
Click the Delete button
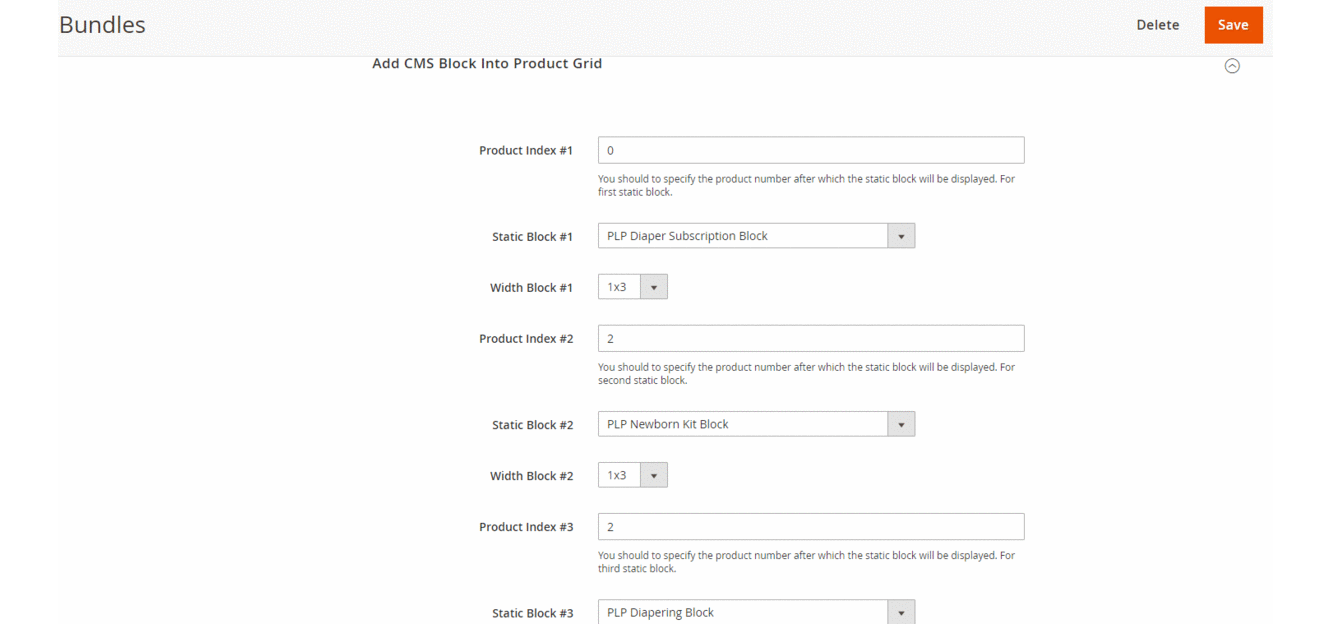[1157, 25]
